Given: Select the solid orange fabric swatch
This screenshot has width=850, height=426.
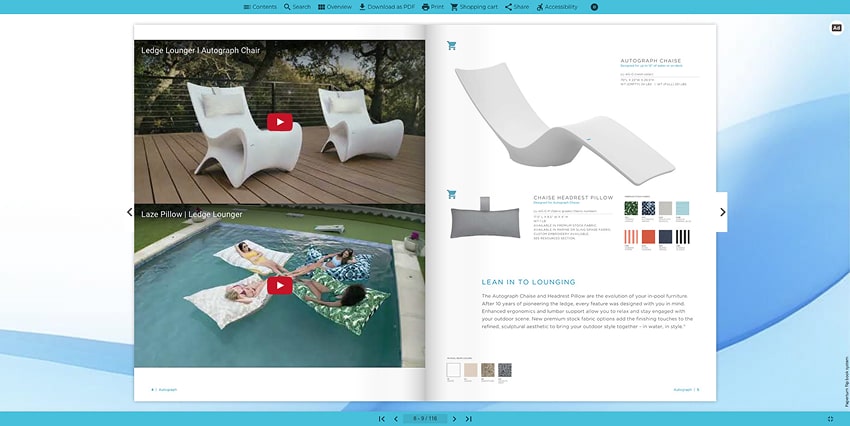Looking at the screenshot, I should pyautogui.click(x=648, y=237).
